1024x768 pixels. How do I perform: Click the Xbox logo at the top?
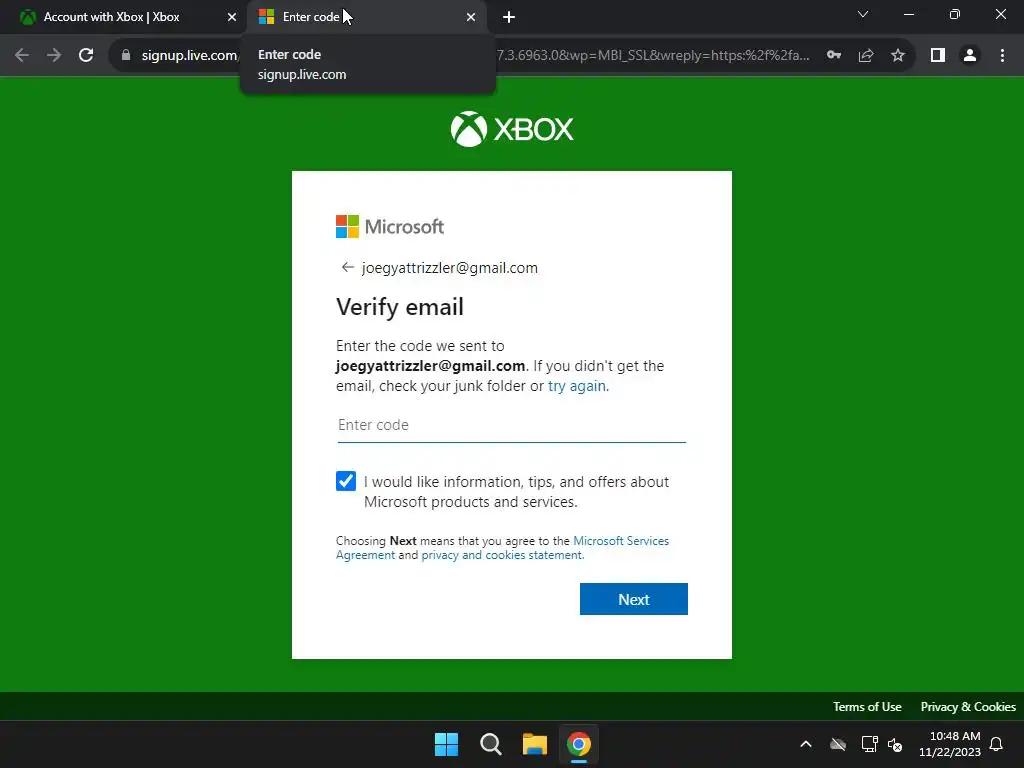(x=512, y=129)
